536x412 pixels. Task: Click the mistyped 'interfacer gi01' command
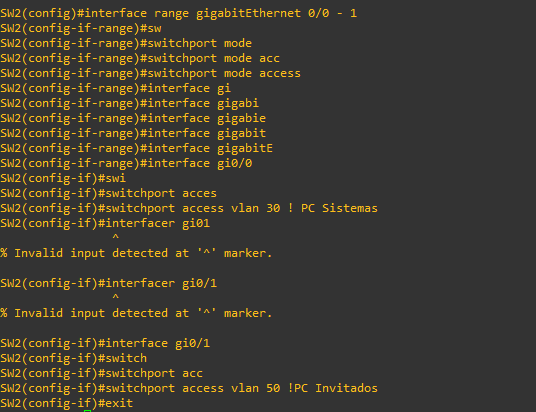tap(158, 223)
